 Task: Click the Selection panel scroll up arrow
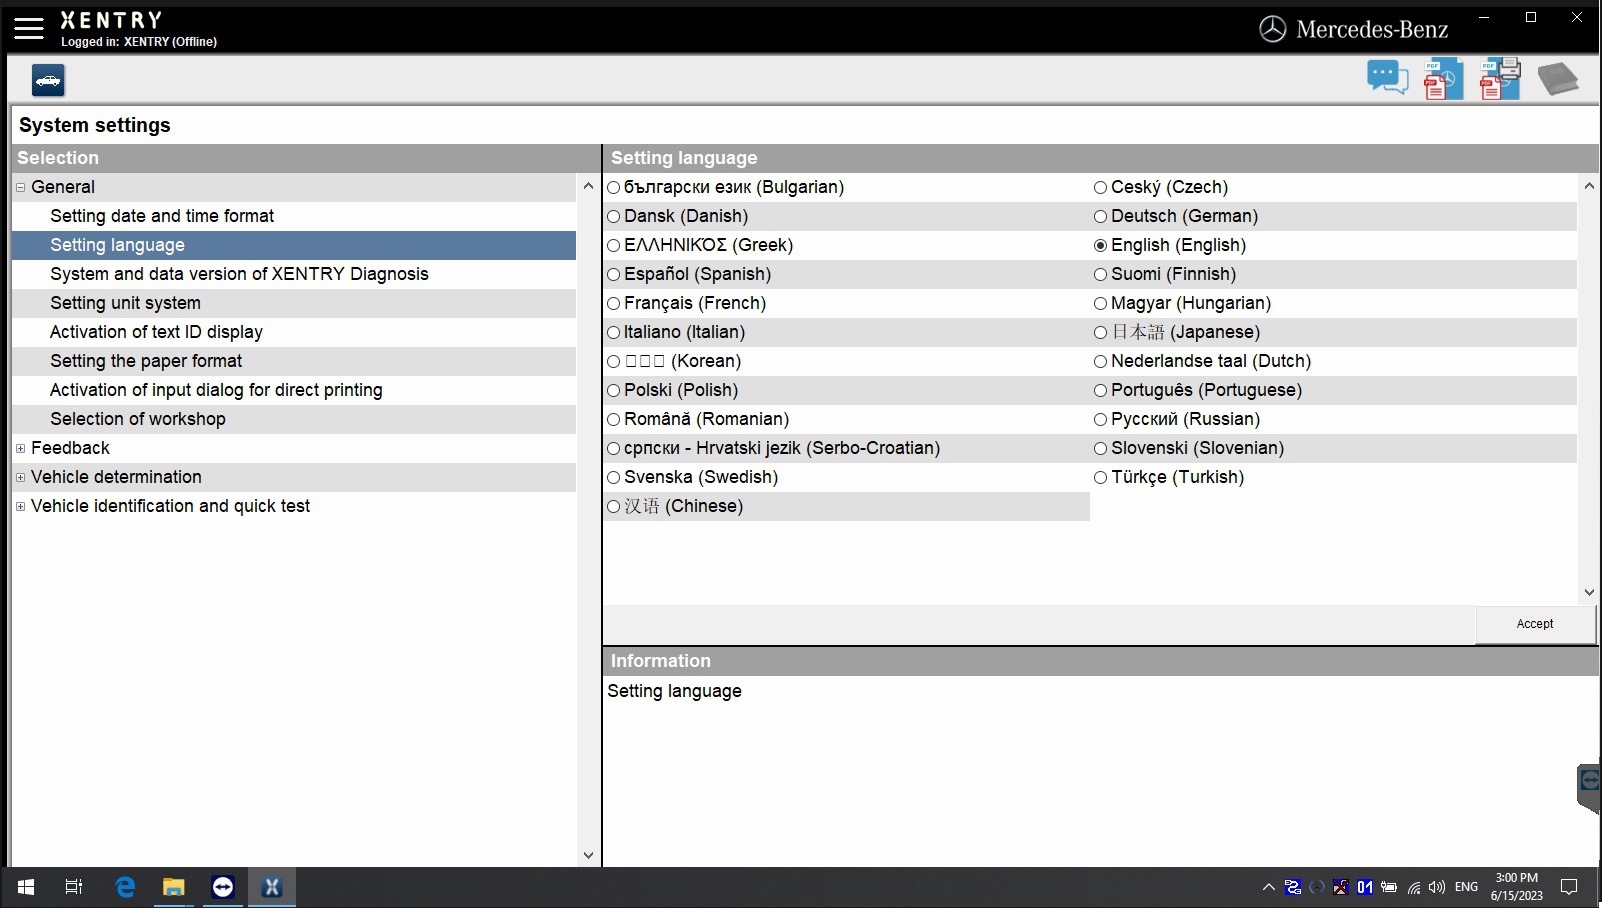point(588,186)
